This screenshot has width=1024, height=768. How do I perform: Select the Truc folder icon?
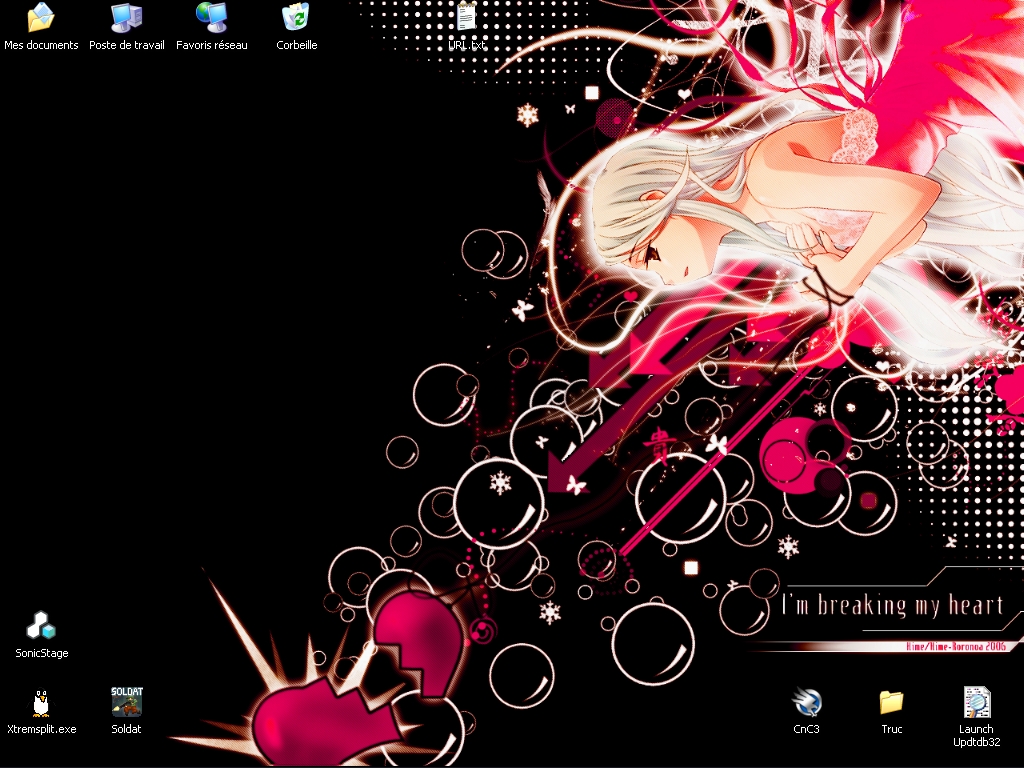(x=891, y=702)
